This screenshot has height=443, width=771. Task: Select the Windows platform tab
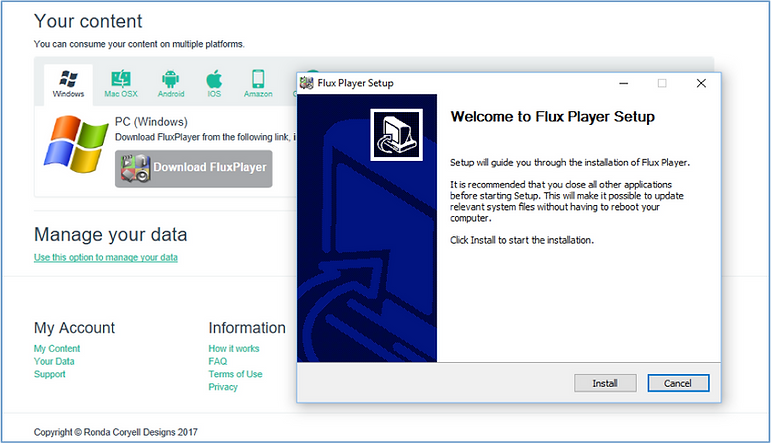pos(68,84)
